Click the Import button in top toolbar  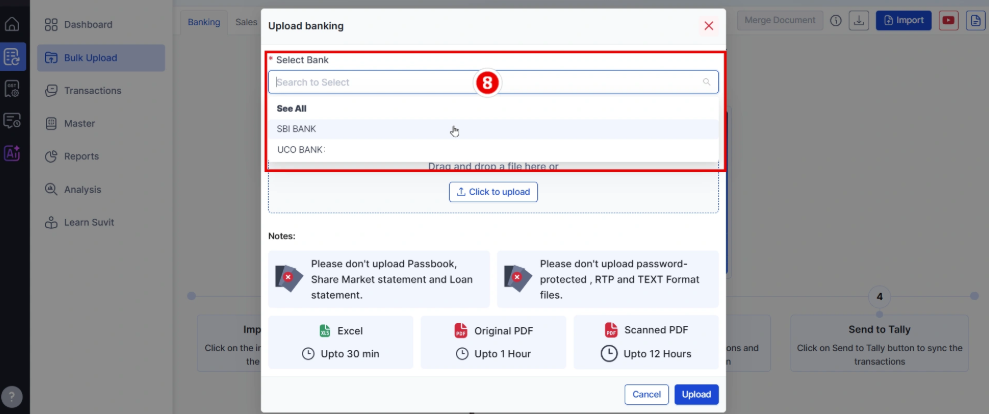[903, 20]
